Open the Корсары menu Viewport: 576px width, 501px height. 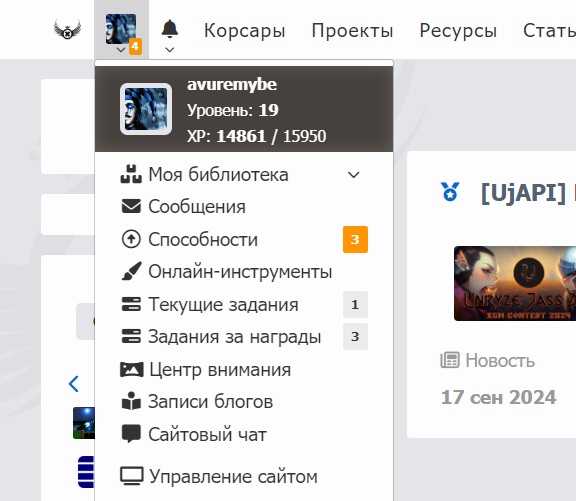click(245, 30)
